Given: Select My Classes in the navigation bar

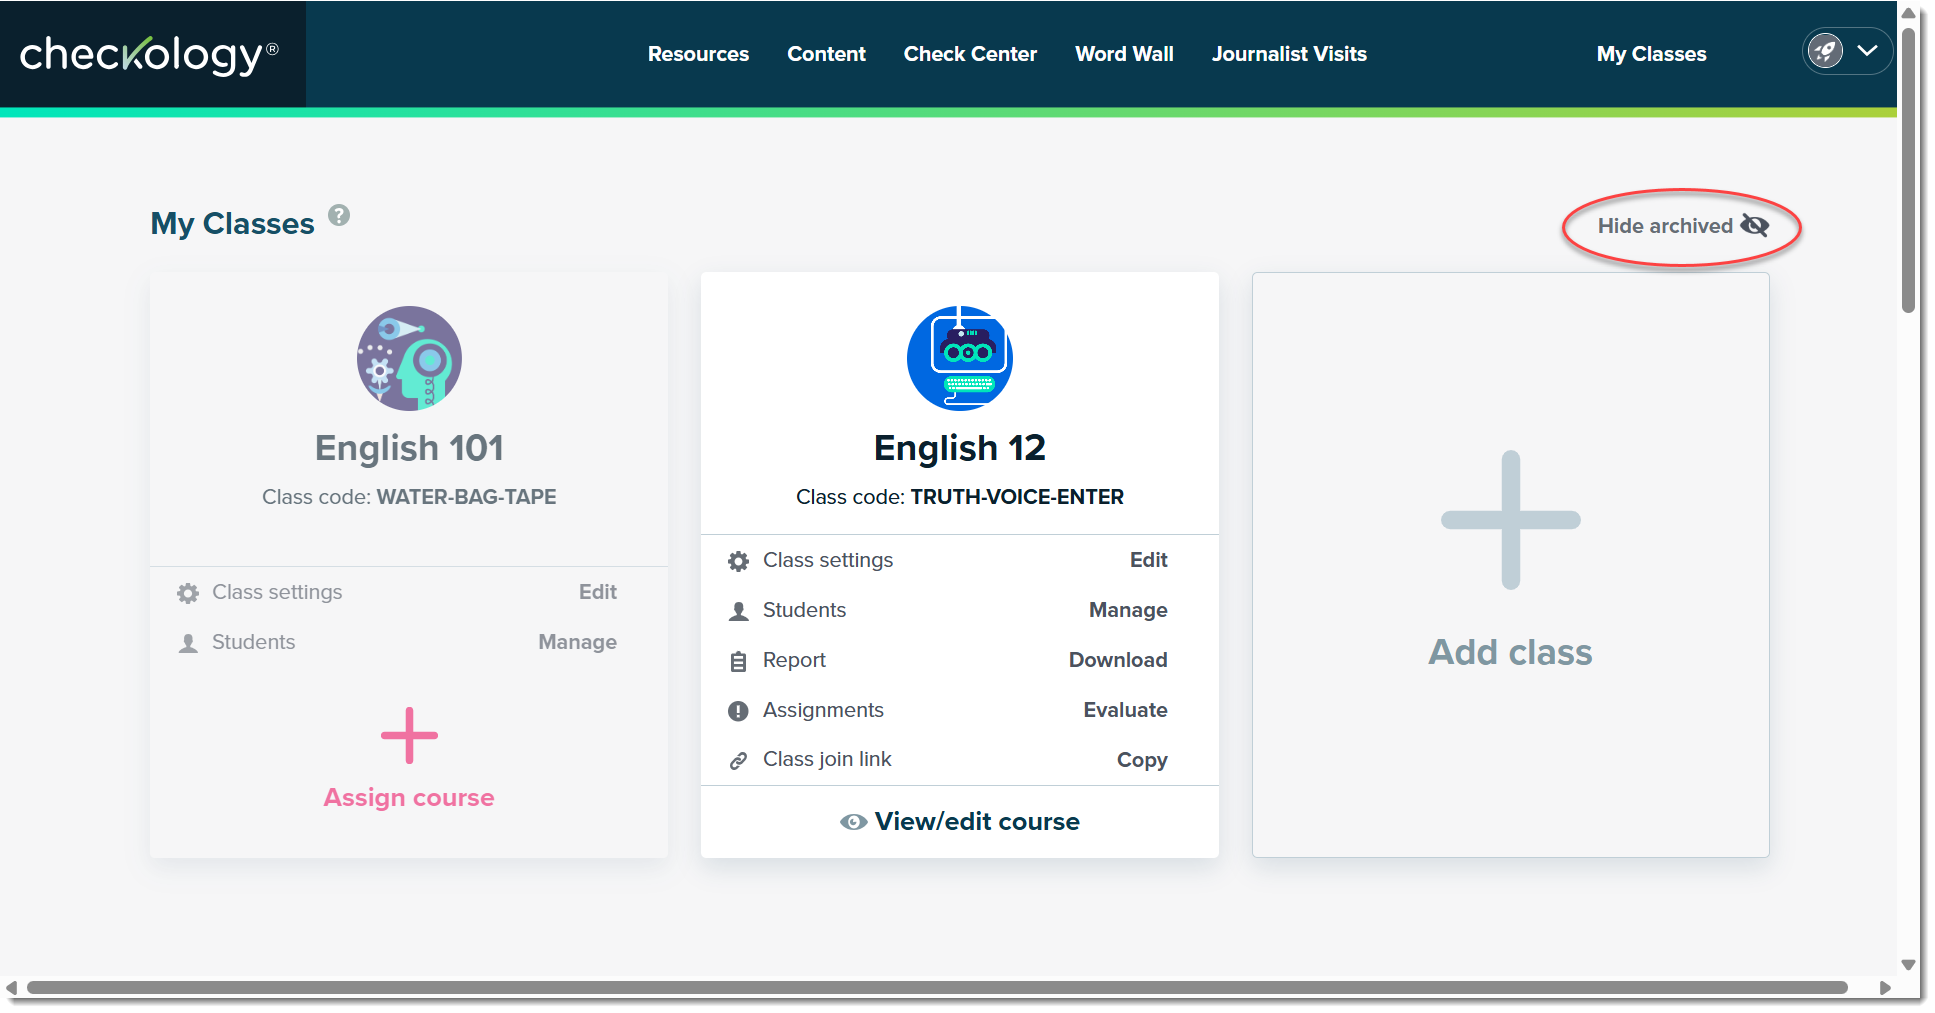Looking at the screenshot, I should [x=1651, y=54].
